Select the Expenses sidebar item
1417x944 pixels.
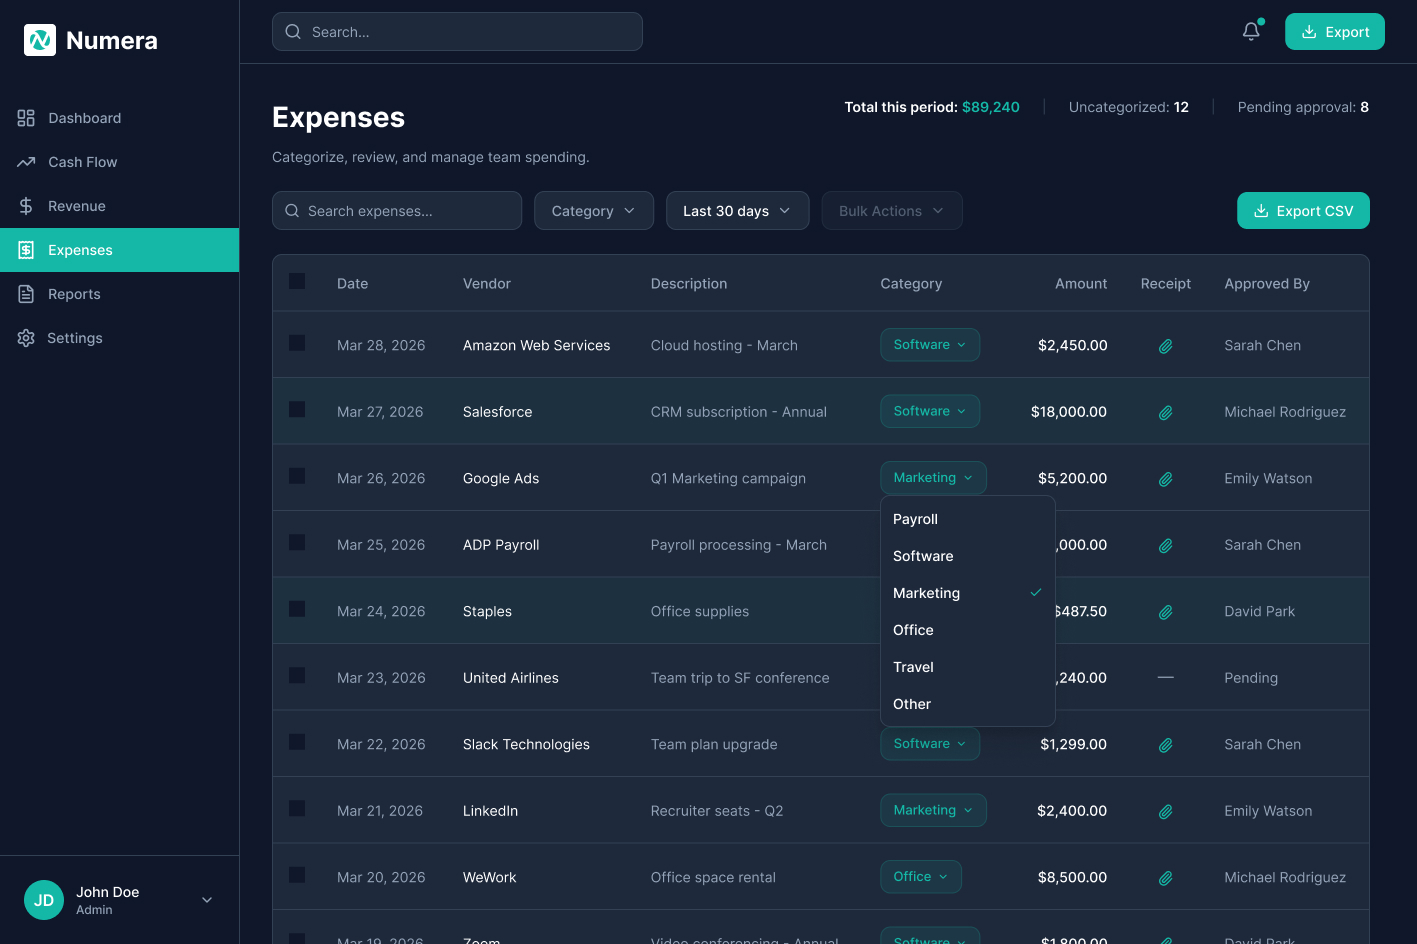(x=120, y=250)
